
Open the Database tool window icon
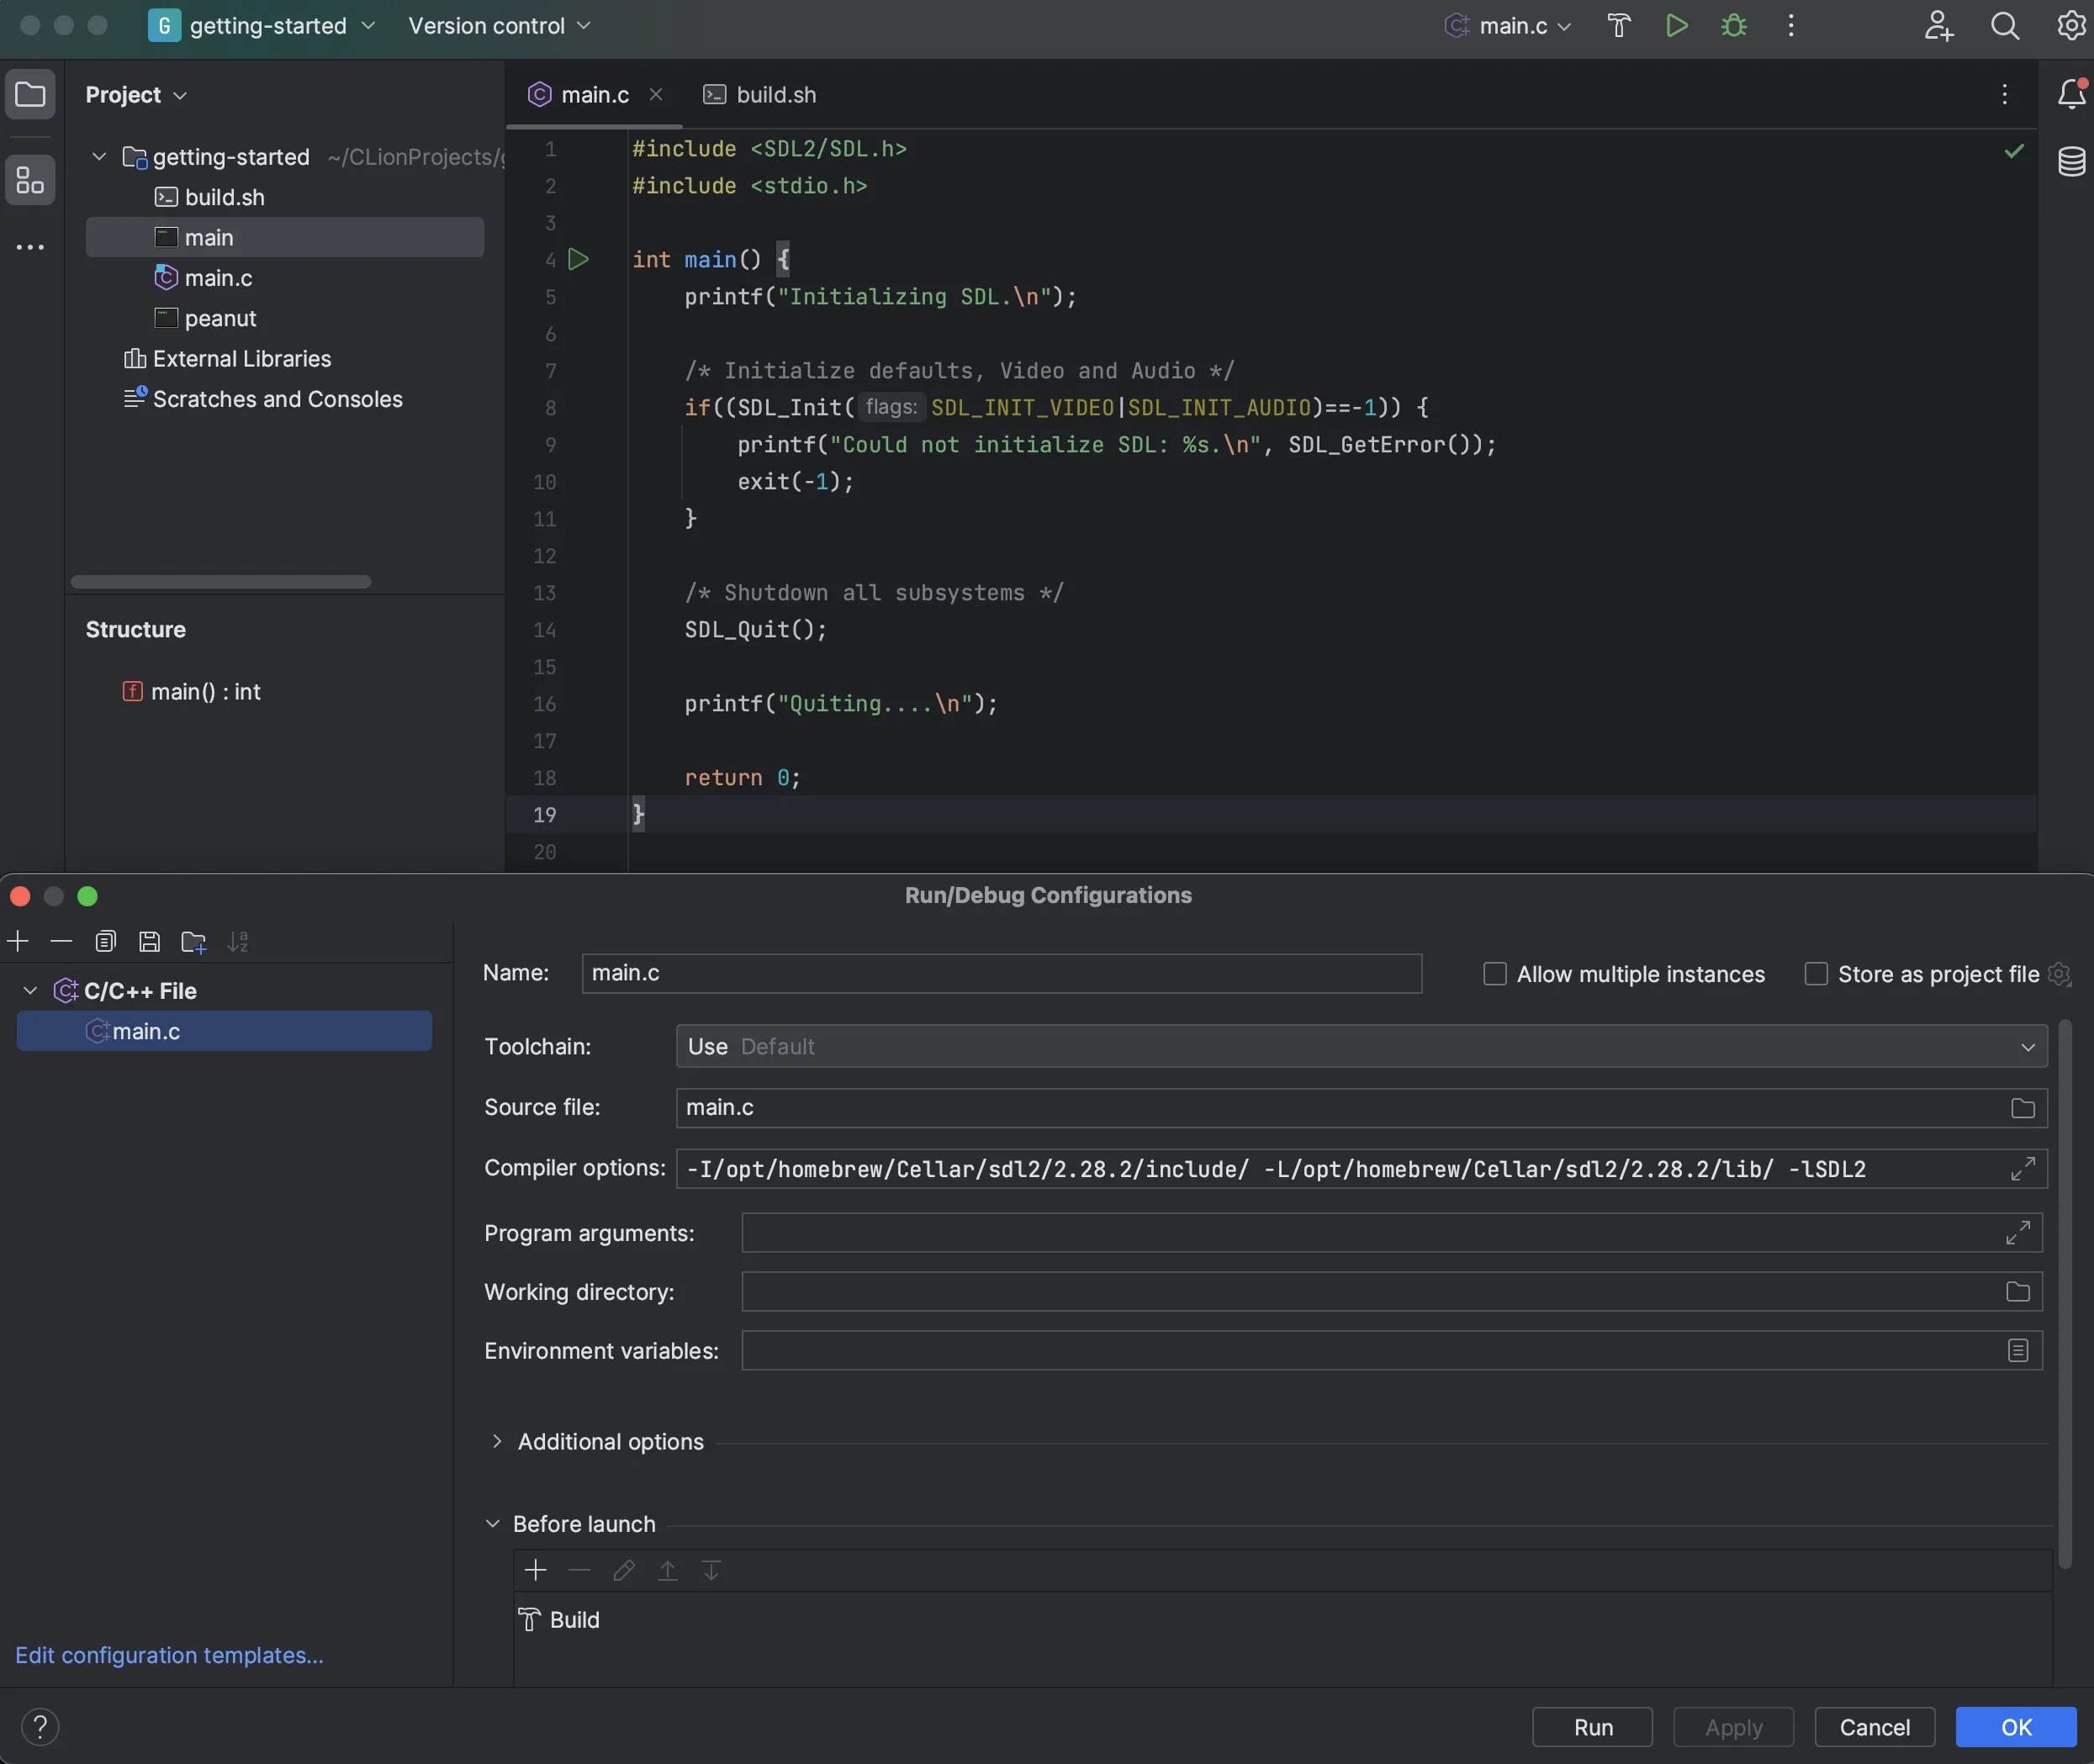(2071, 161)
